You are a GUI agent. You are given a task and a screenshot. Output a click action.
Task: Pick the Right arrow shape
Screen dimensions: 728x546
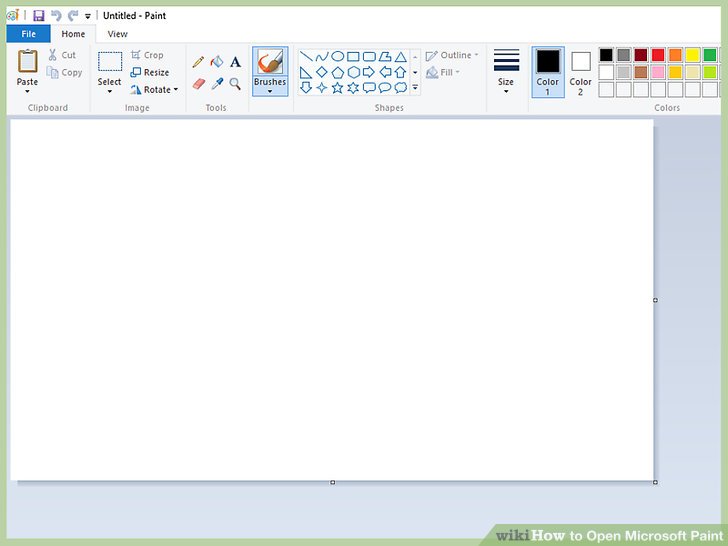tap(369, 72)
